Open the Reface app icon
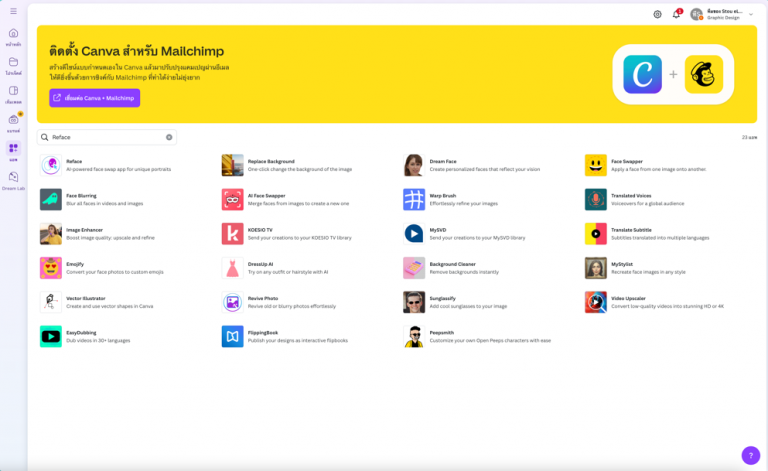 click(51, 165)
